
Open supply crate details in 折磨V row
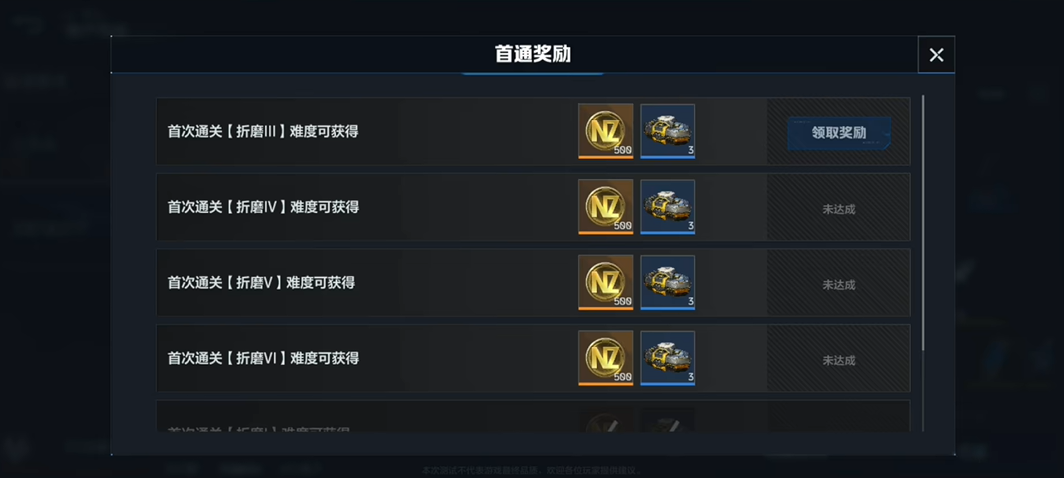click(668, 282)
